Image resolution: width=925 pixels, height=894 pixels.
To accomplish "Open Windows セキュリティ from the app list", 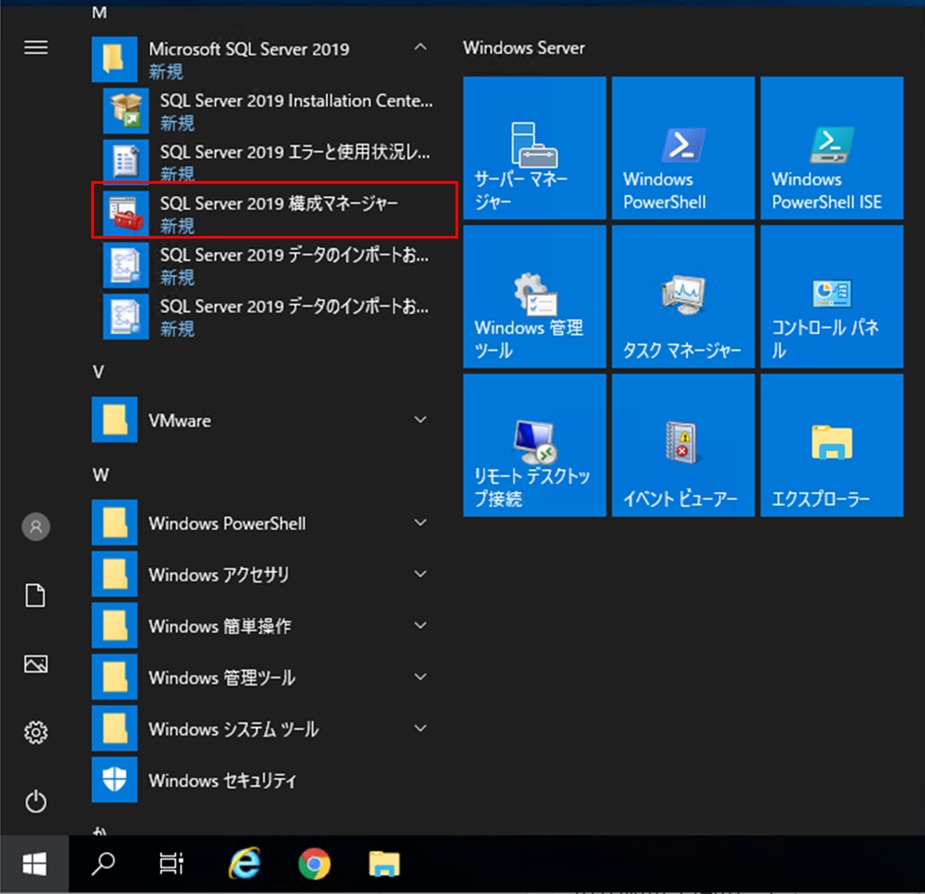I will (222, 781).
